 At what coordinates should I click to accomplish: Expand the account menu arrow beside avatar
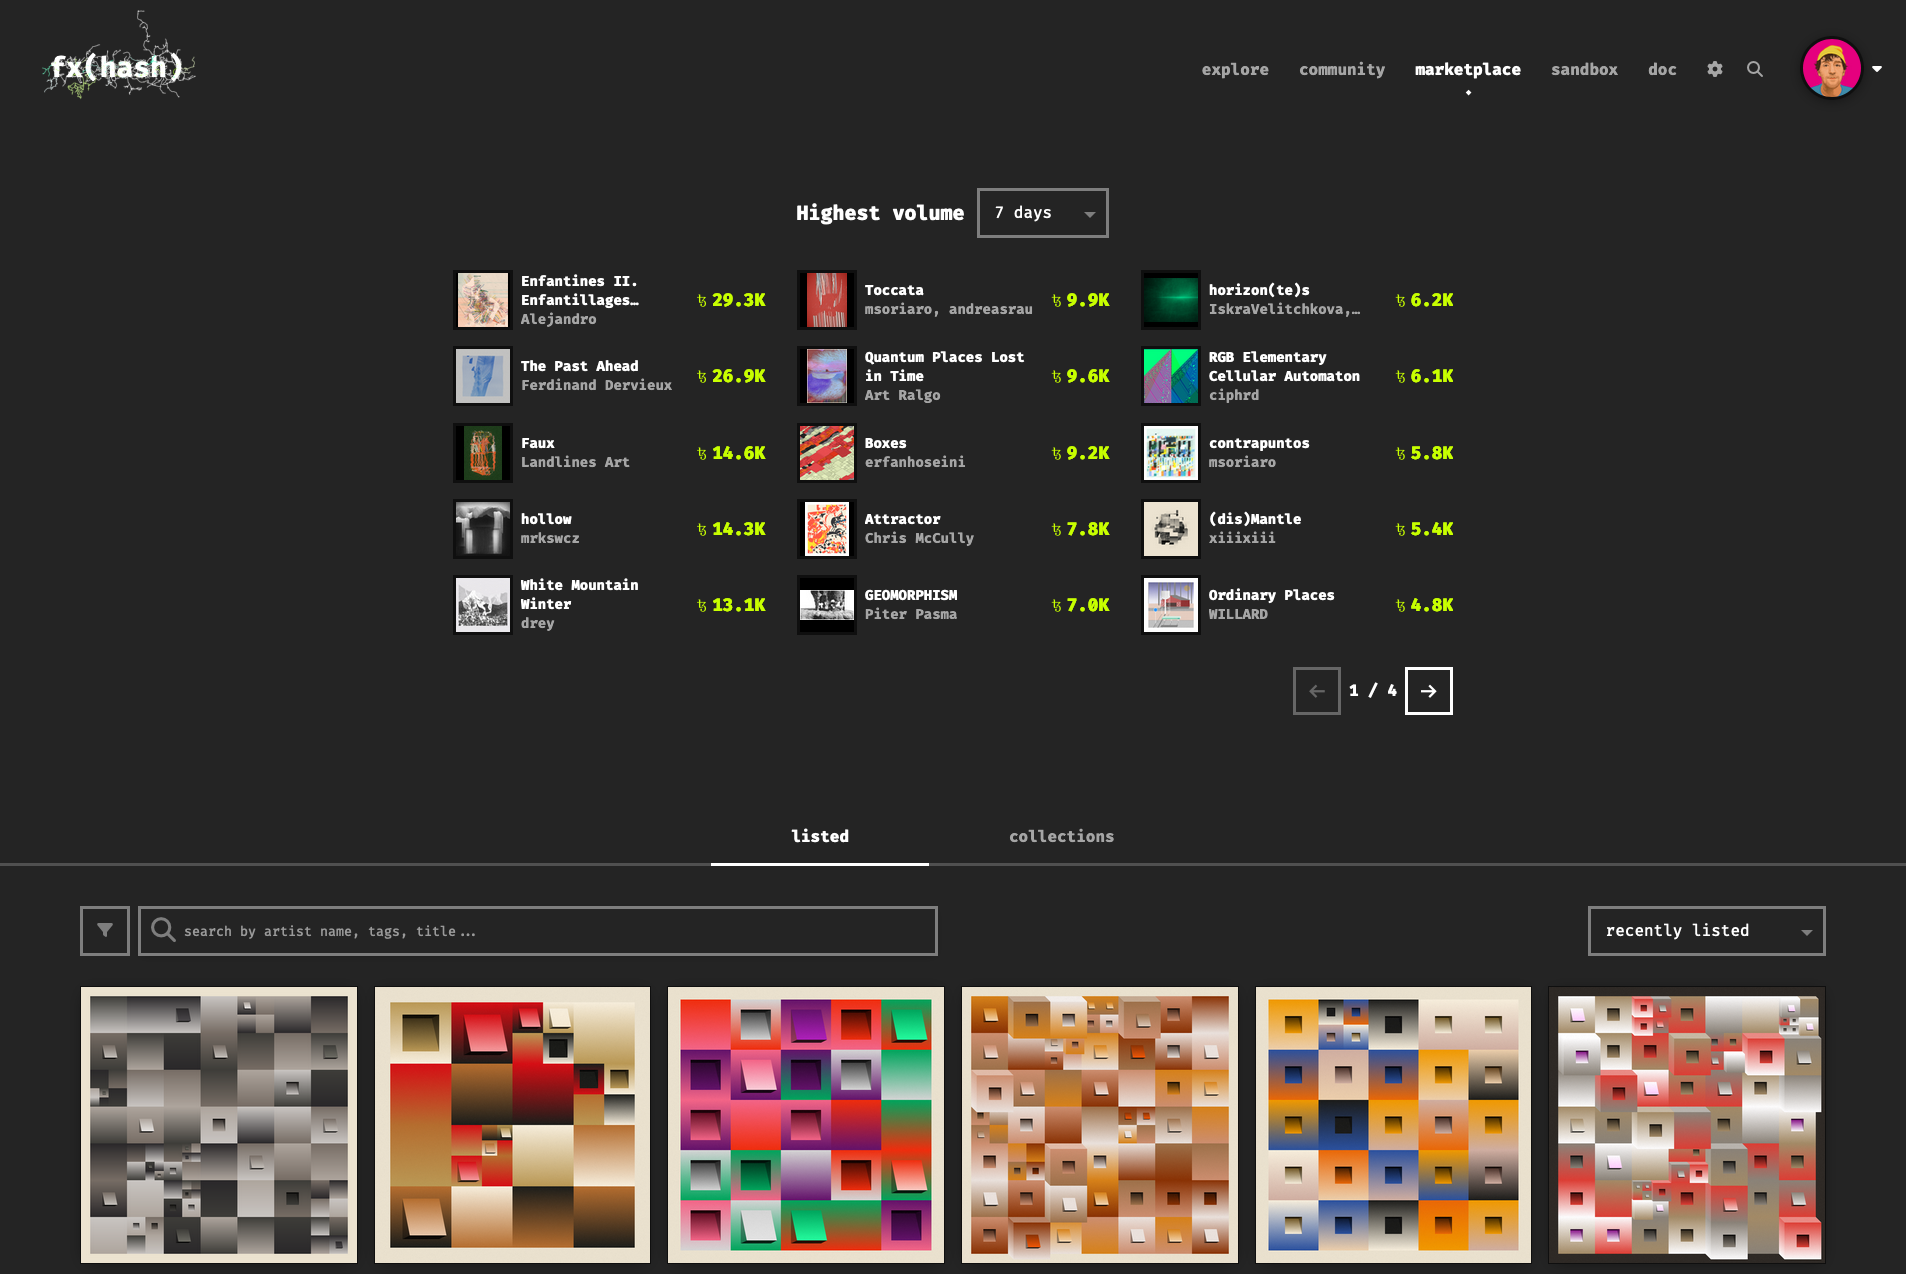click(1877, 69)
